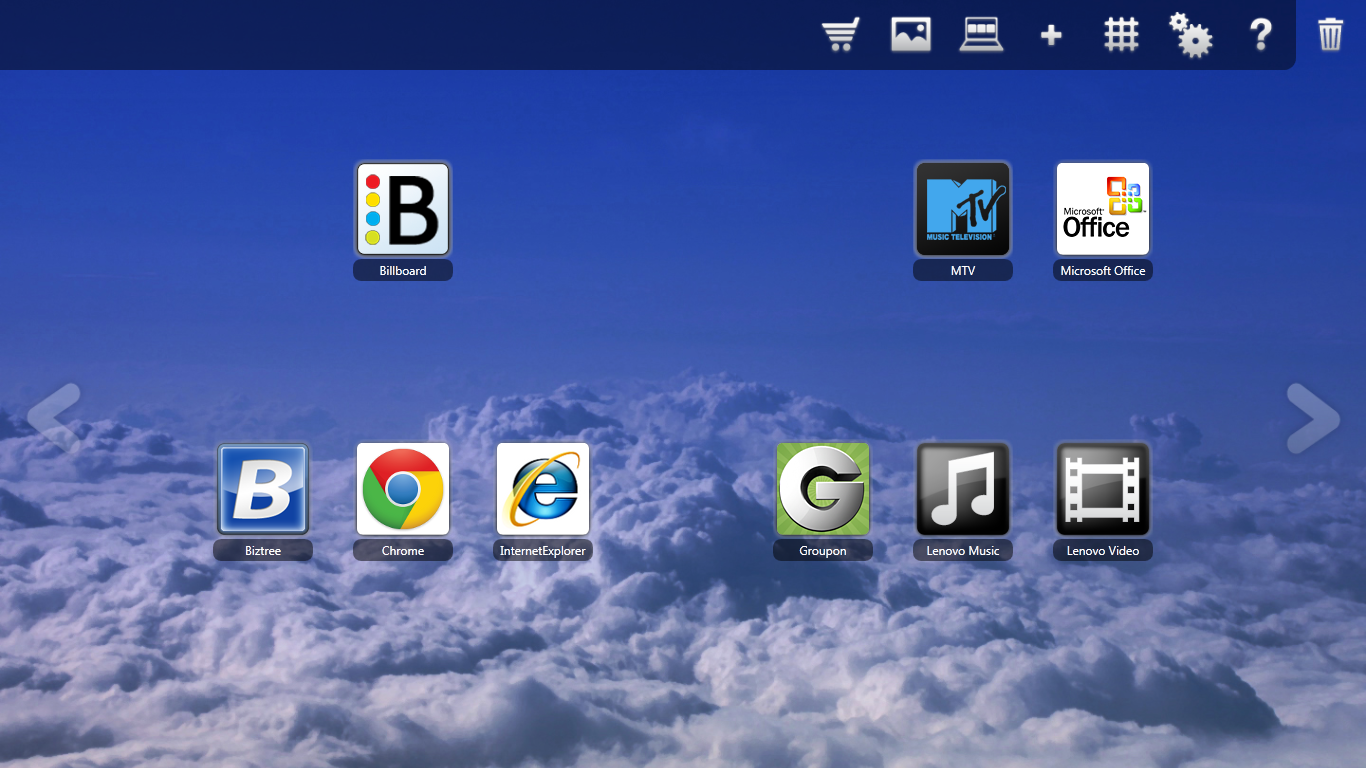This screenshot has height=768, width=1366.
Task: Click the InternetExplorer text label
Action: tap(543, 551)
